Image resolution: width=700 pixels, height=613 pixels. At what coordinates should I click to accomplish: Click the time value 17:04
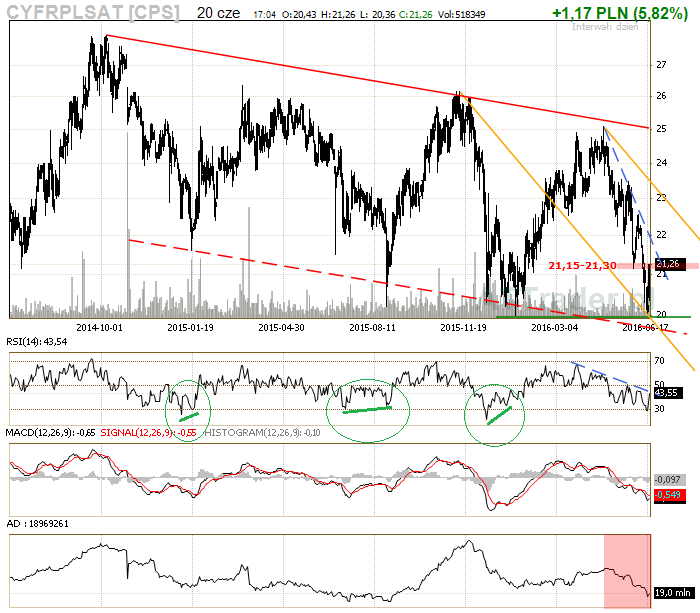[x=264, y=15]
